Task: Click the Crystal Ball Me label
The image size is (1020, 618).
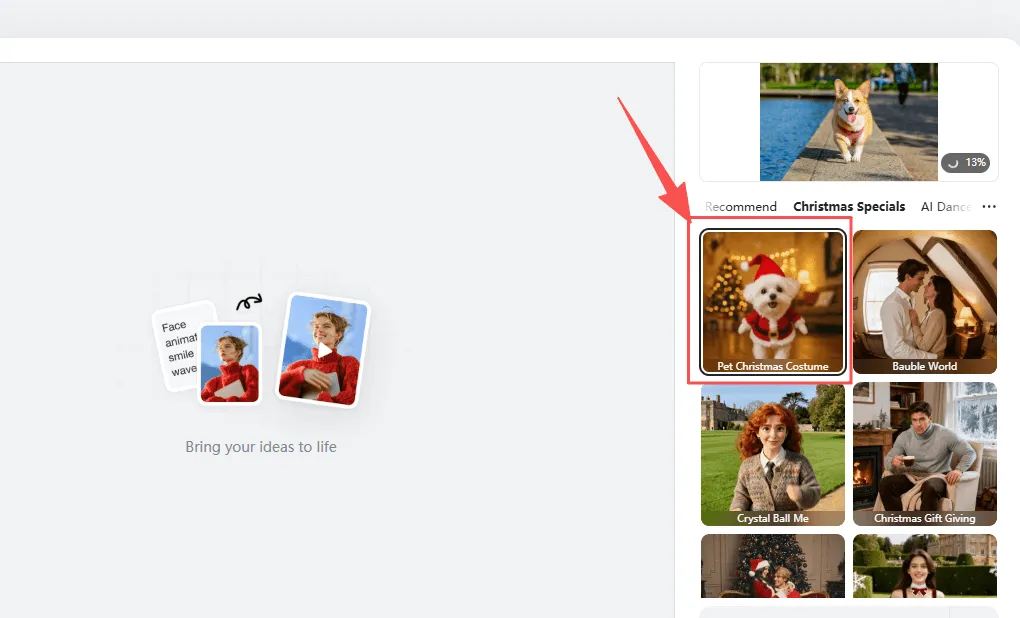Action: coord(772,518)
